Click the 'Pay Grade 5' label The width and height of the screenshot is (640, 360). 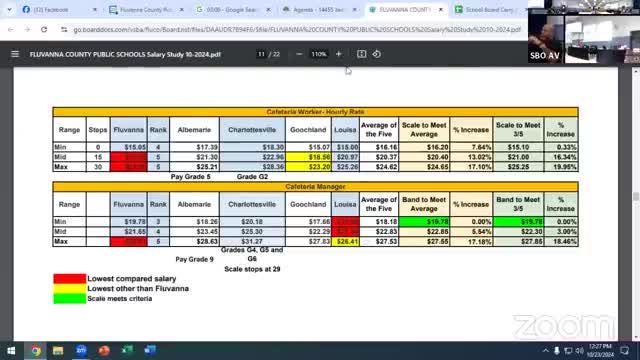tap(191, 177)
